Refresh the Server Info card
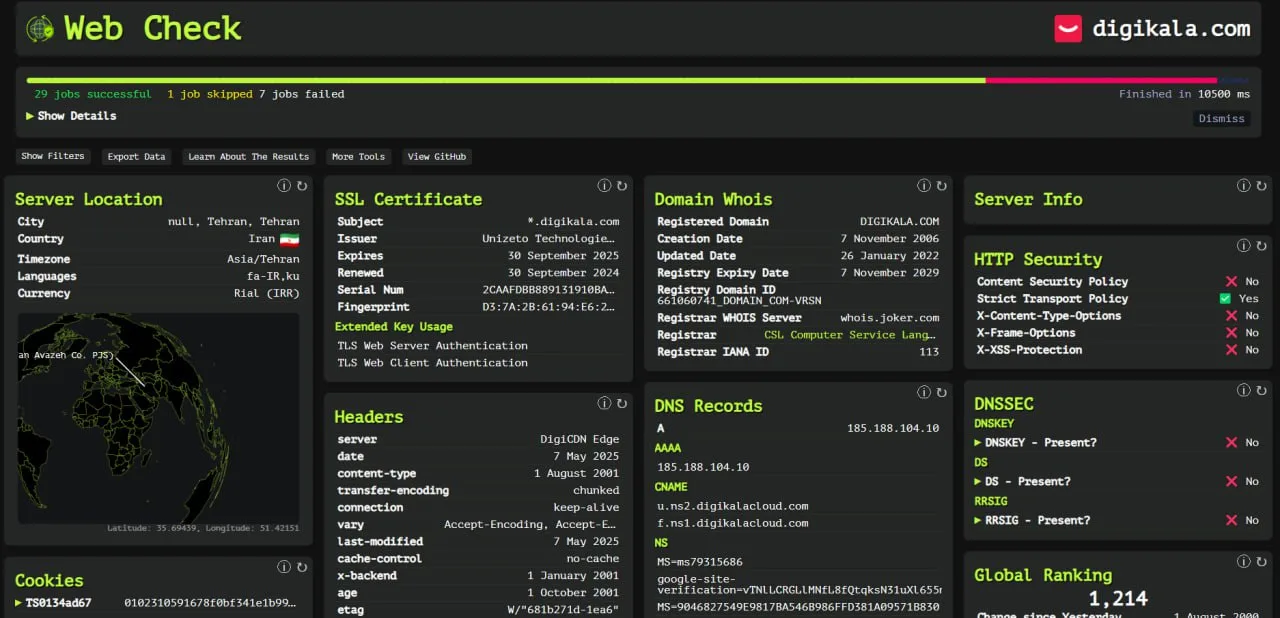This screenshot has width=1280, height=618. tap(1261, 186)
